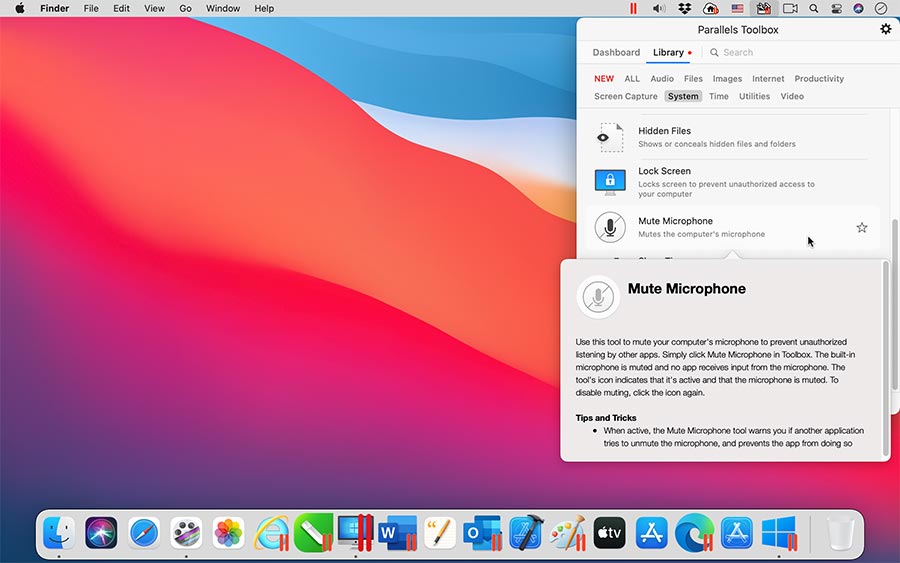Open Microsoft Word from the Dock
Image resolution: width=900 pixels, height=563 pixels.
coord(397,533)
